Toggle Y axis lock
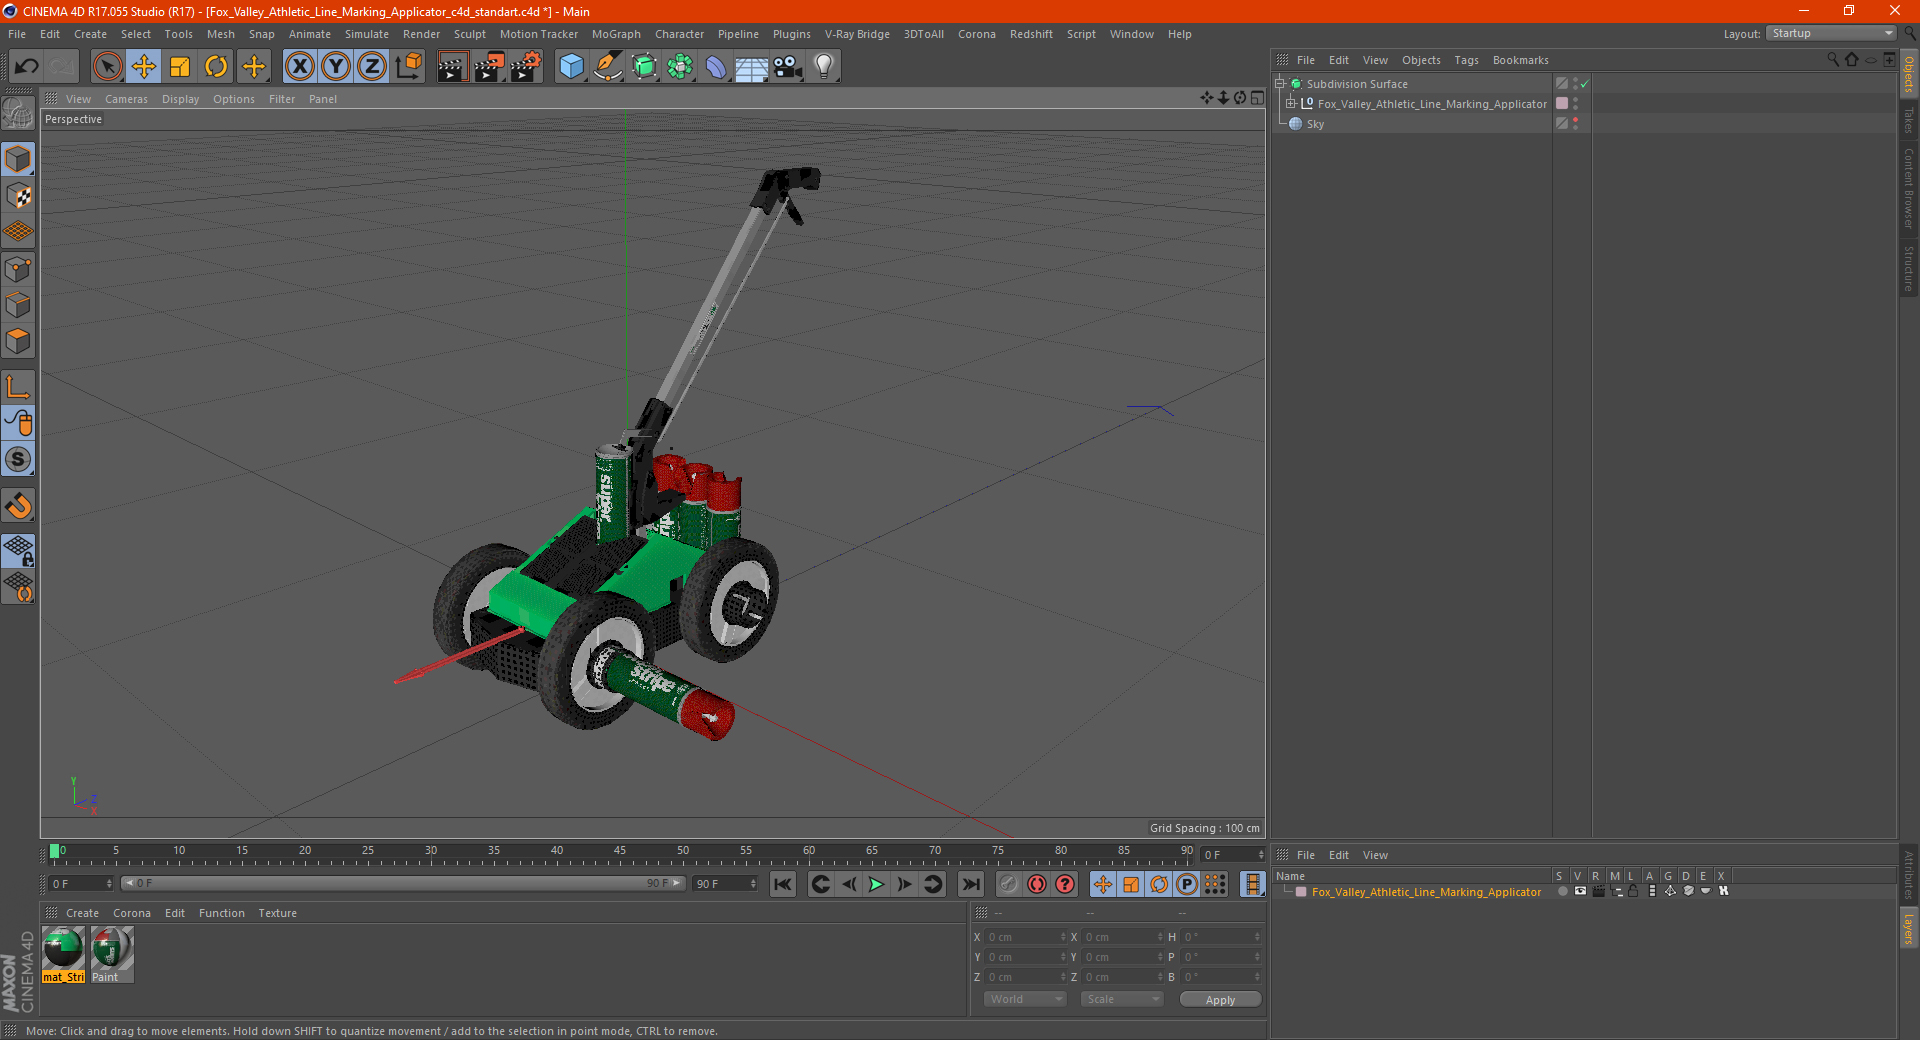The height and width of the screenshot is (1040, 1920). click(x=336, y=67)
